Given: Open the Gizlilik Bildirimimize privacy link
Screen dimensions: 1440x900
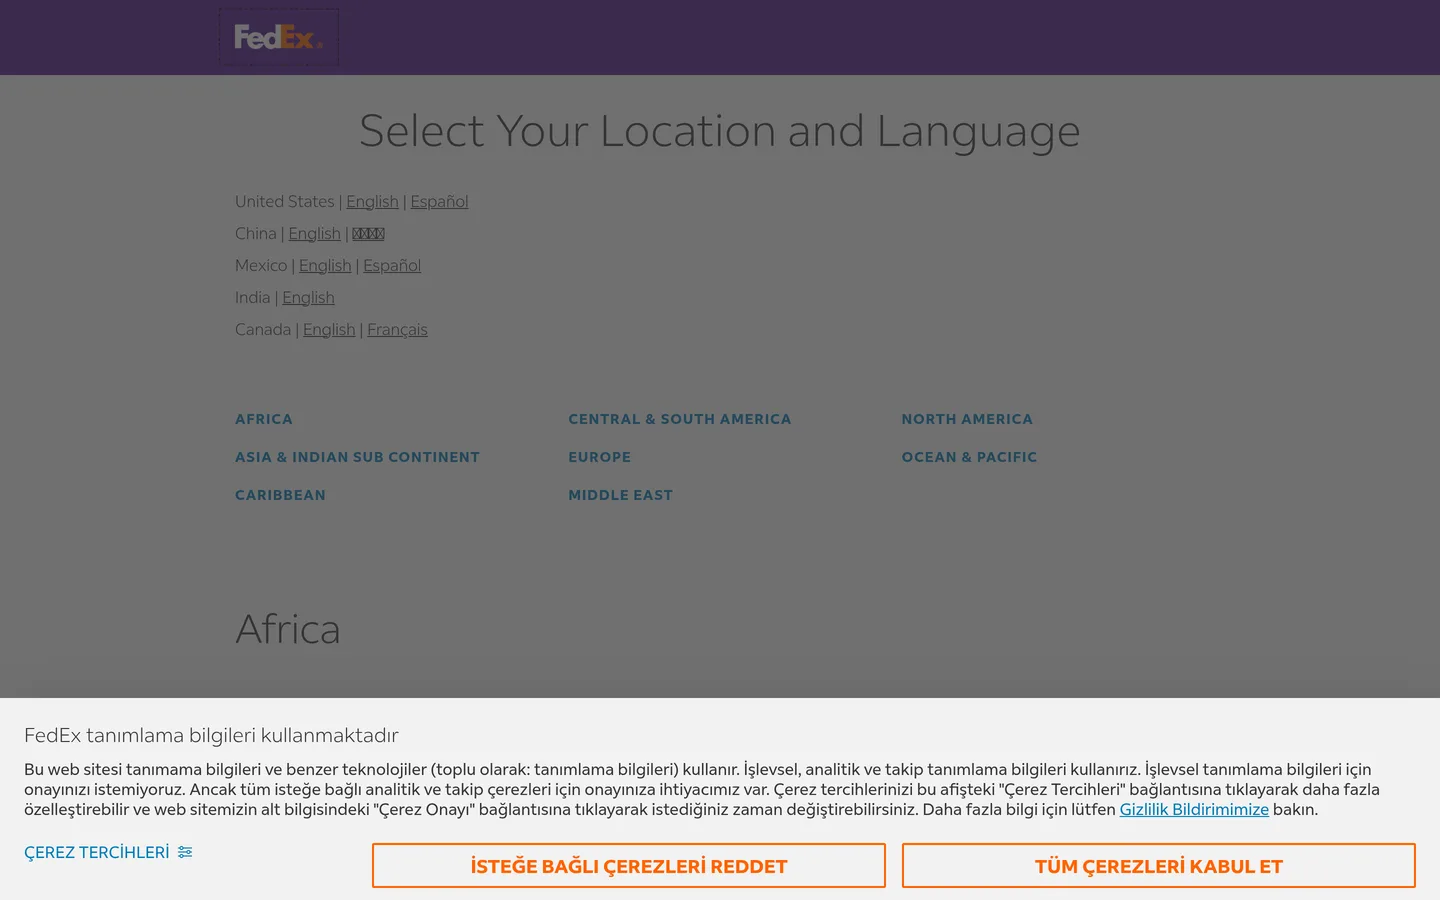Looking at the screenshot, I should tap(1194, 810).
